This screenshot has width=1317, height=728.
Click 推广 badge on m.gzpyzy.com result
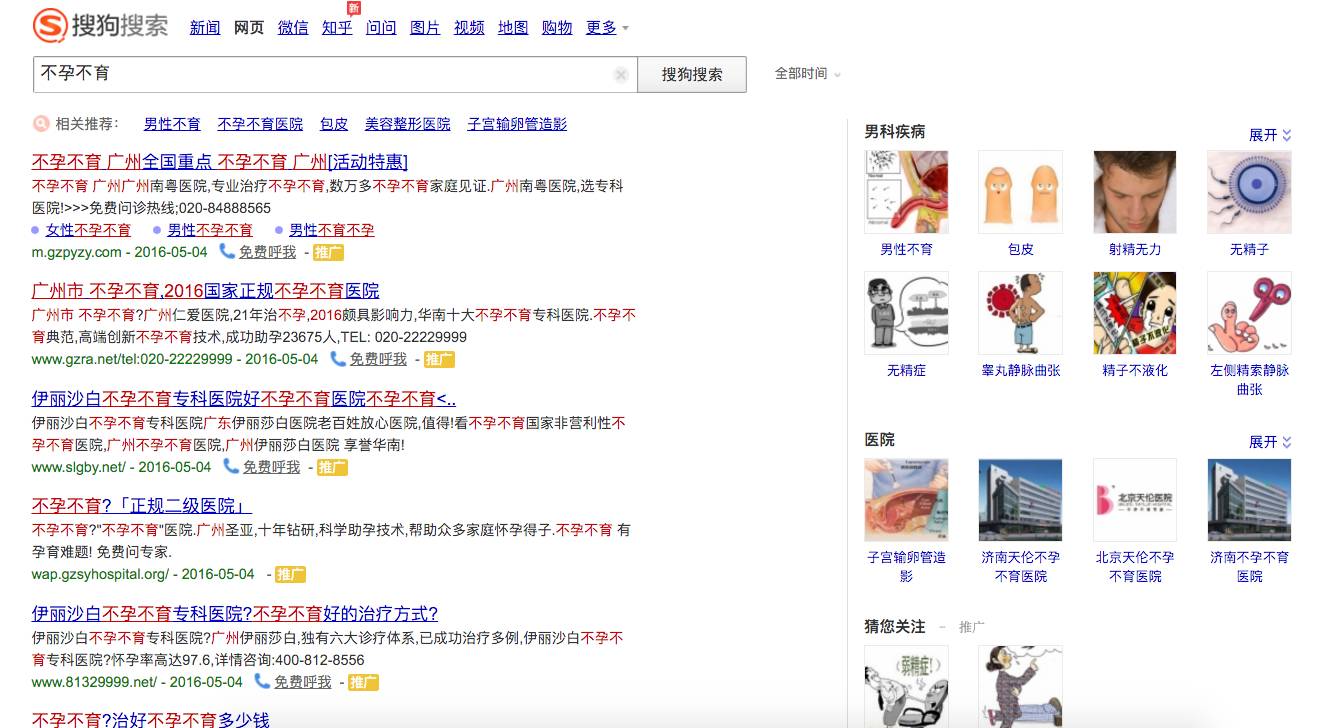coord(328,252)
